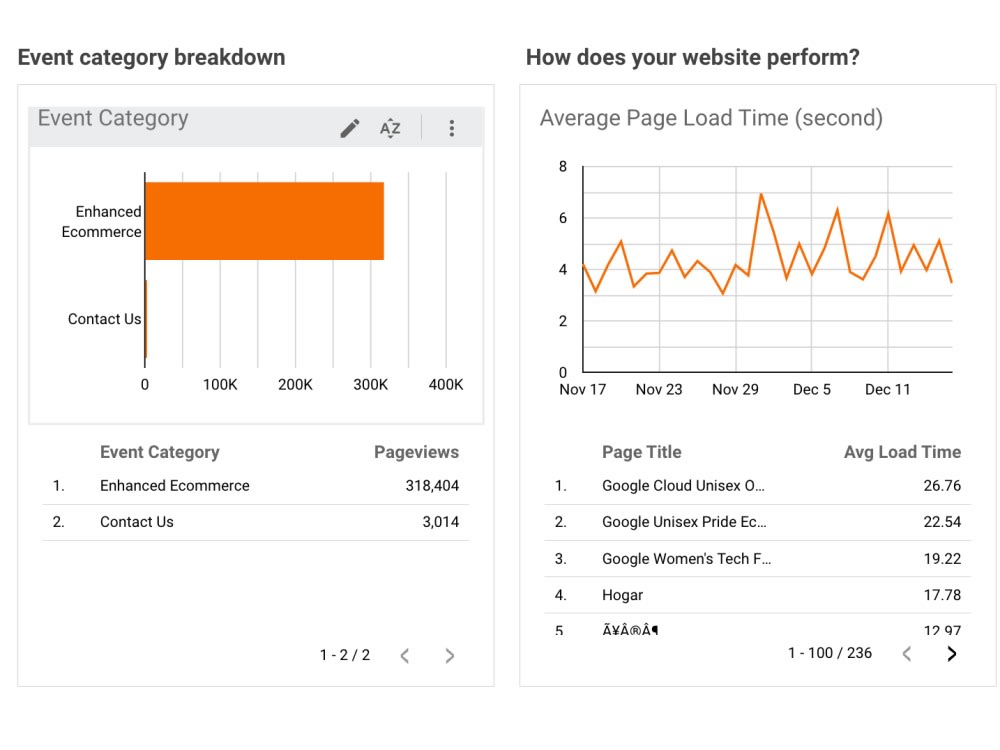This screenshot has height=750, width=1000.
Task: Click the Dec 11 axis label
Action: tap(888, 390)
